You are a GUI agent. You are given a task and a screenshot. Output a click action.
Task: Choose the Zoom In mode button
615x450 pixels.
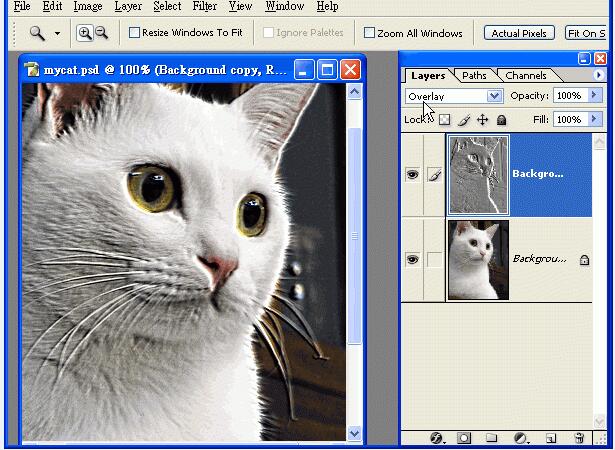(85, 33)
